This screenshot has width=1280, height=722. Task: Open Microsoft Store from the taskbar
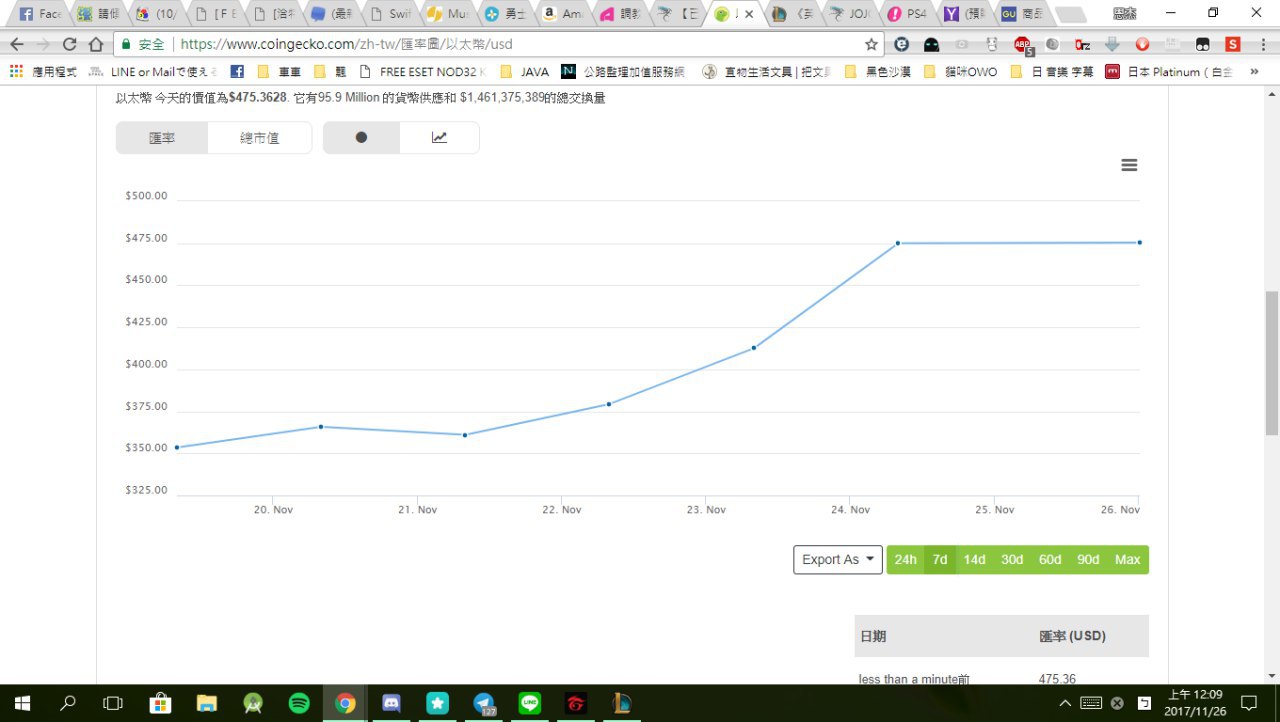[x=160, y=703]
